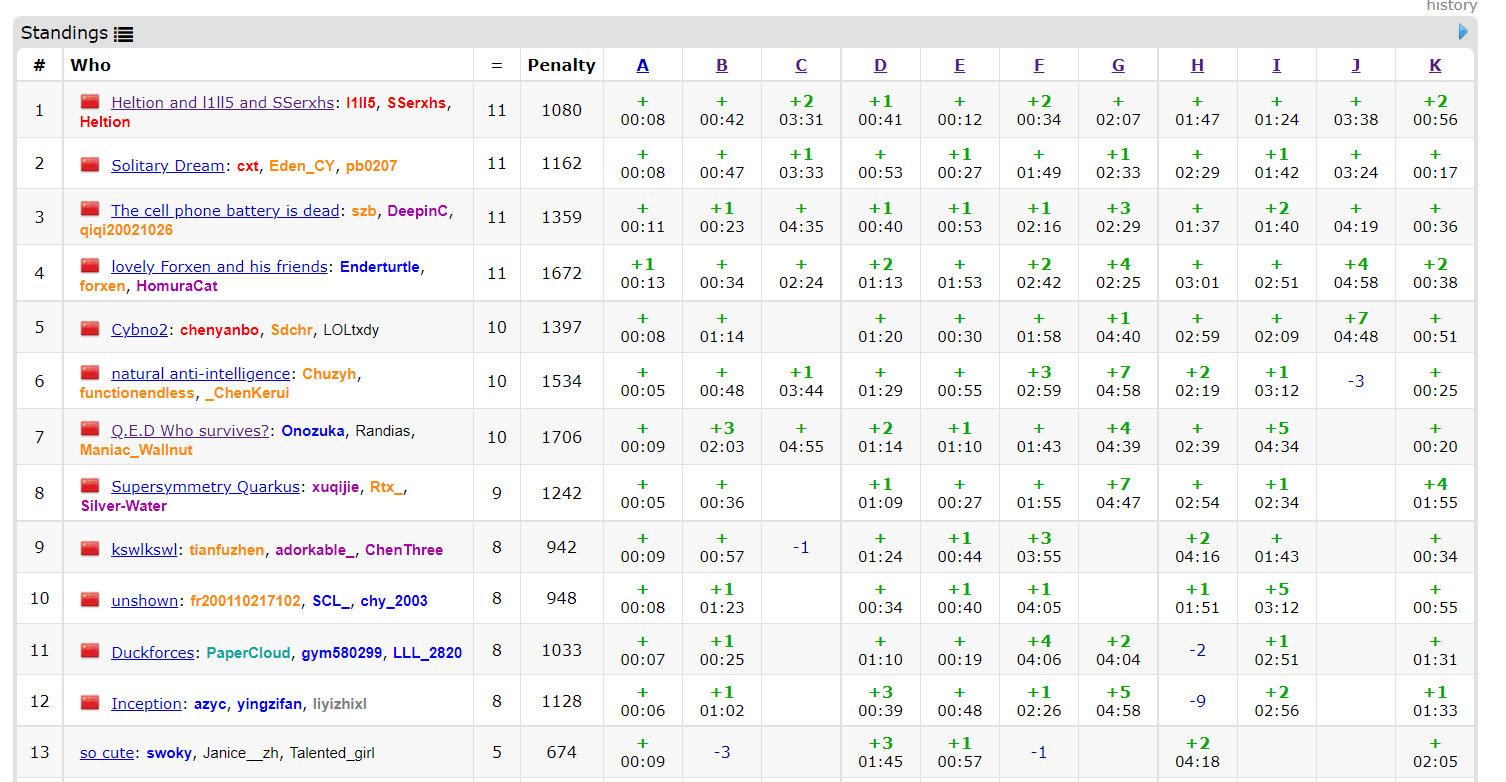Open the so cute team page
1506x782 pixels.
[x=107, y=753]
